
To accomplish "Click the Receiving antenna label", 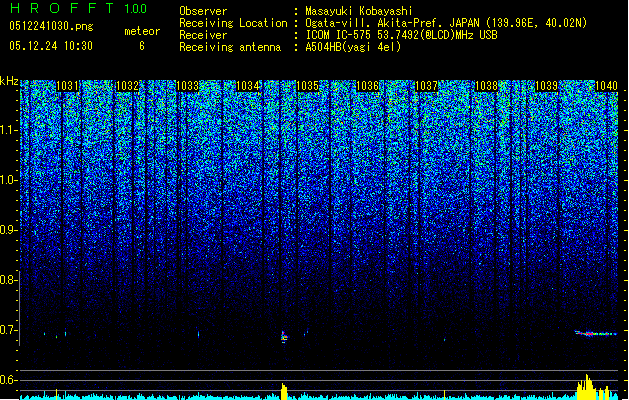I will pyautogui.click(x=230, y=47).
